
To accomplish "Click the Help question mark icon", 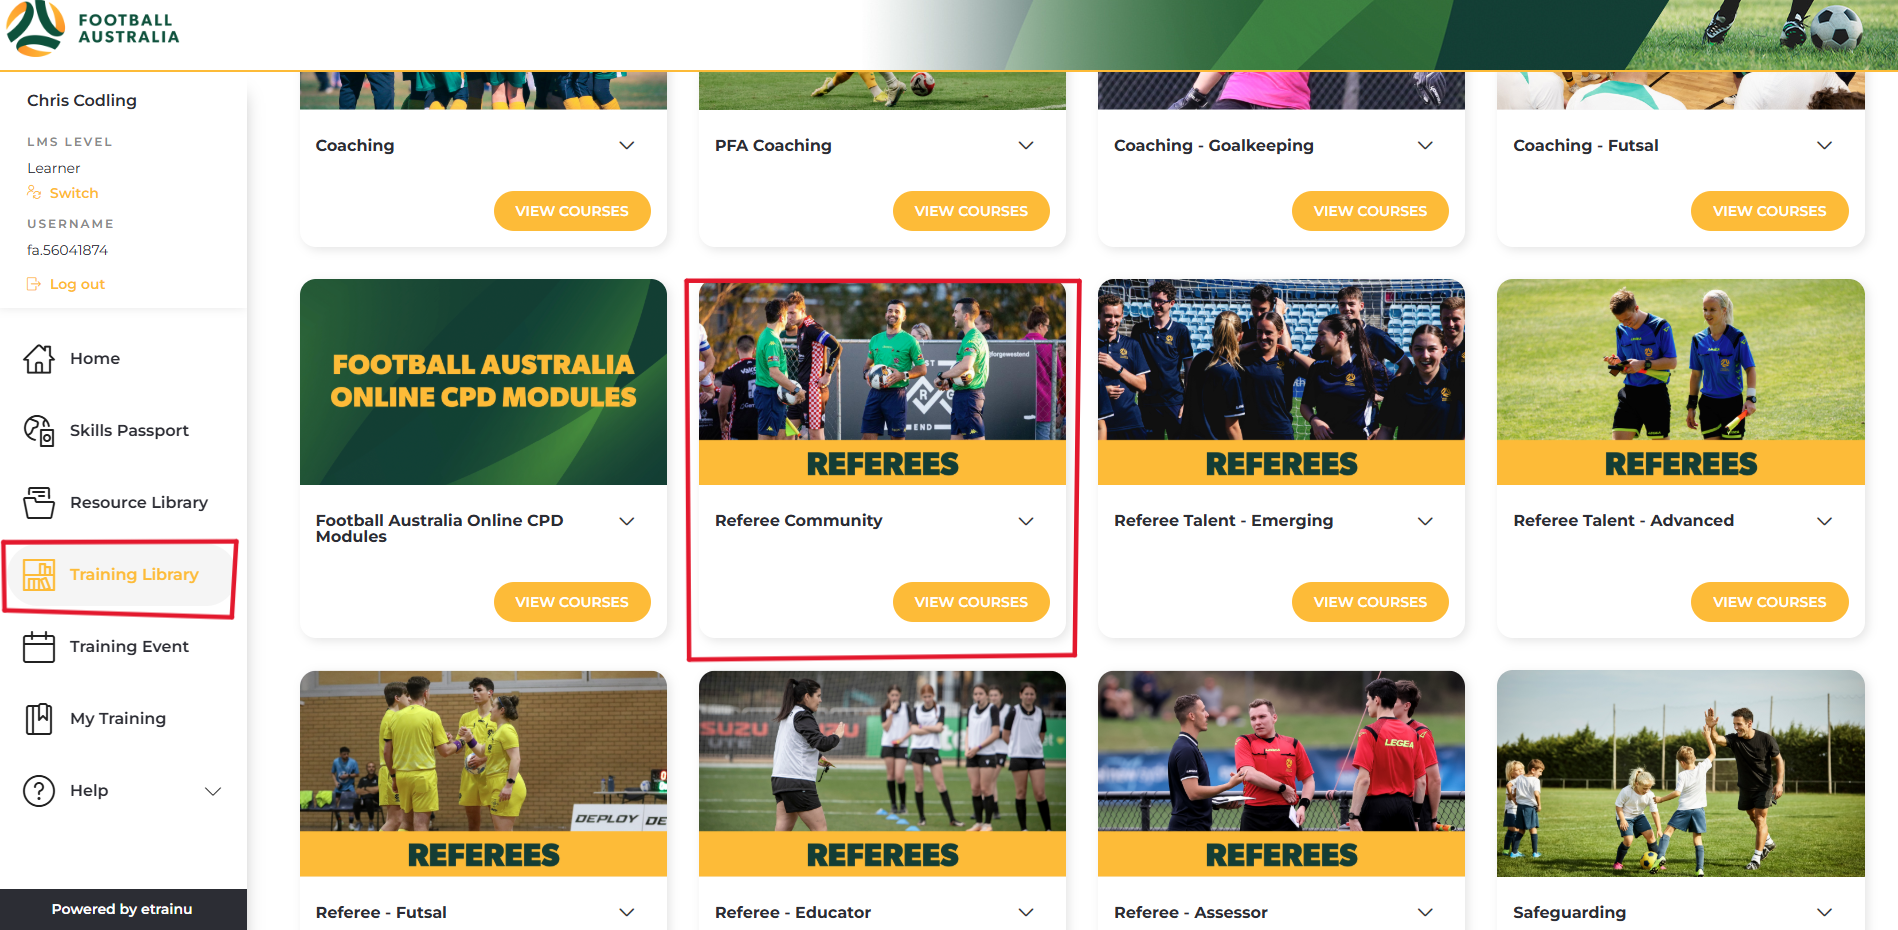I will (39, 790).
